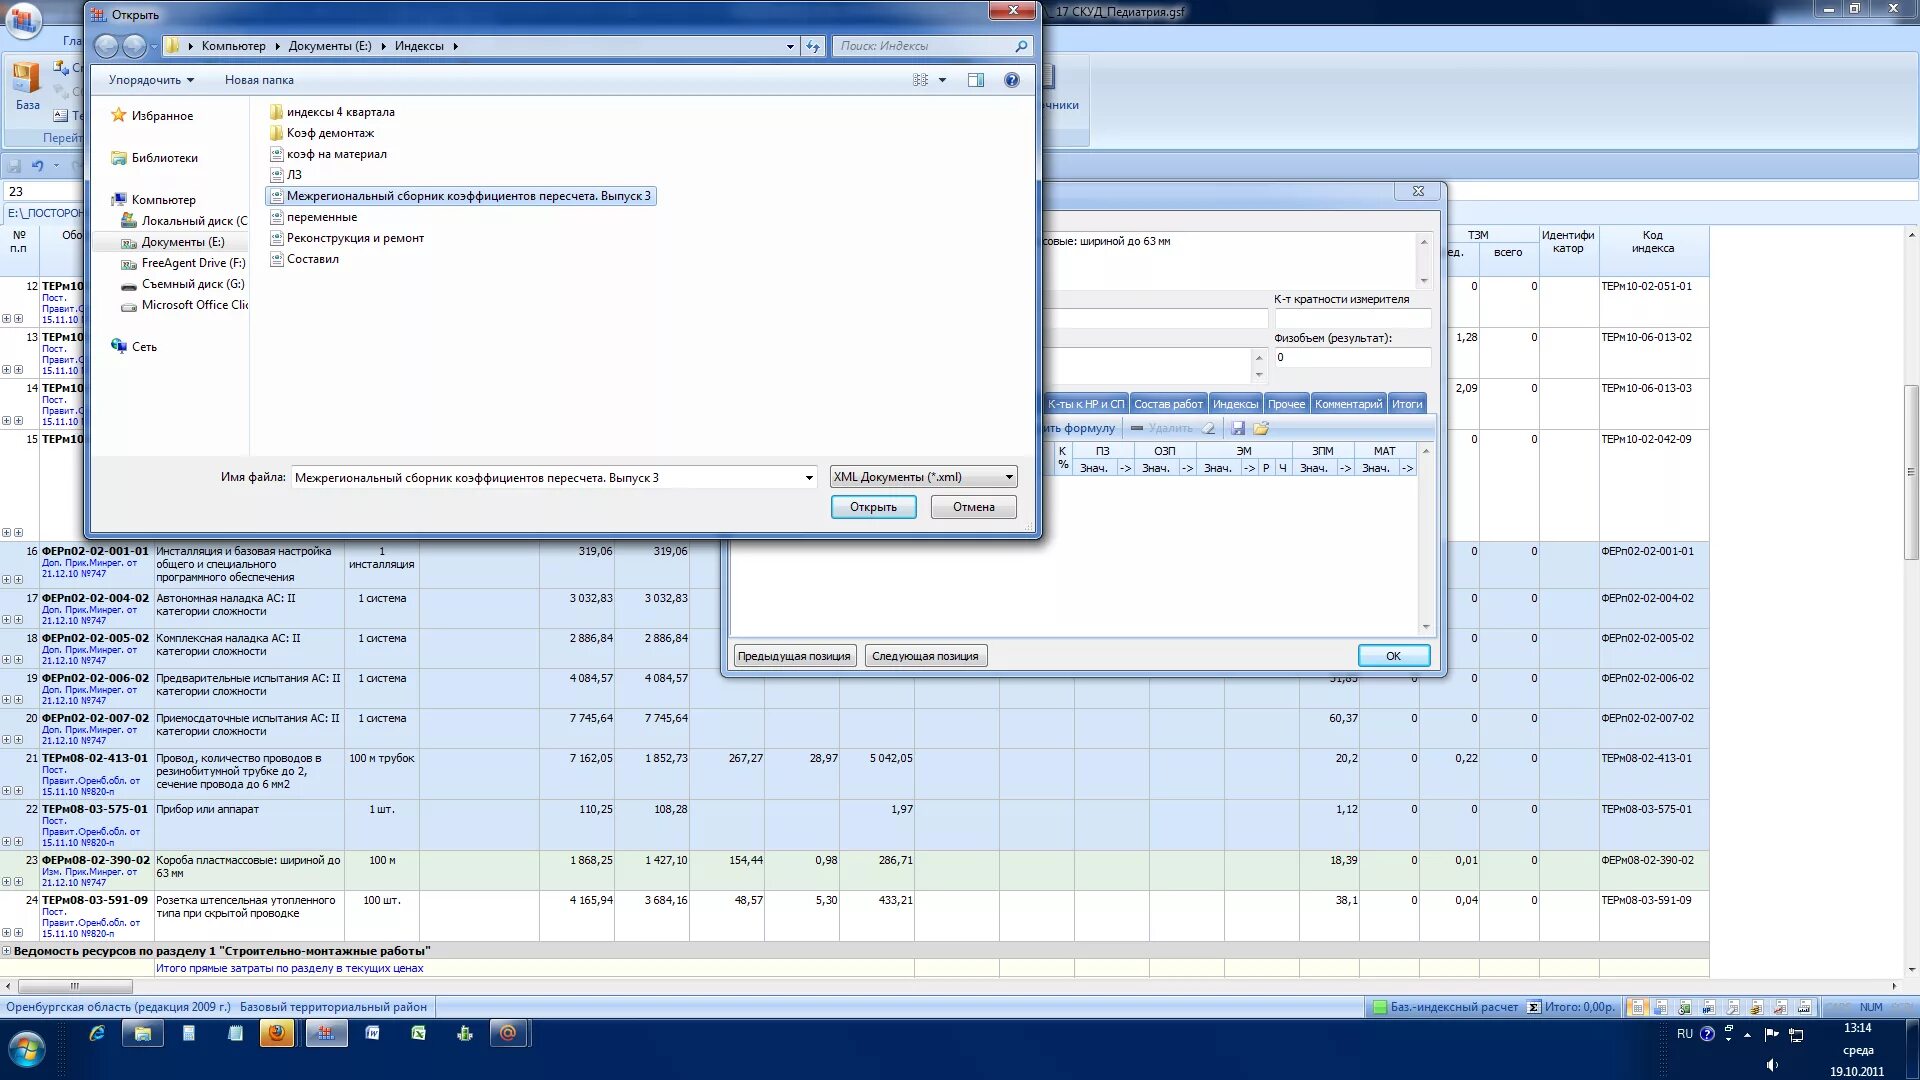
Task: Open the Упорядочить dropdown menu
Action: pos(151,80)
